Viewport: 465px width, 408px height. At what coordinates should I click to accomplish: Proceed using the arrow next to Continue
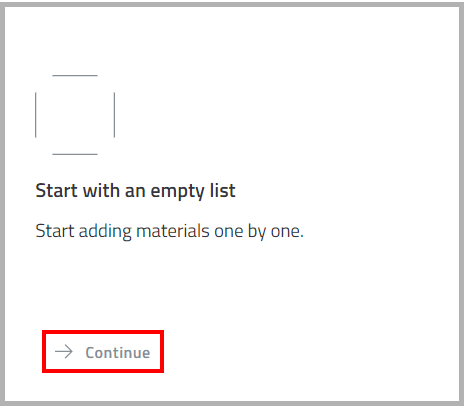click(64, 352)
